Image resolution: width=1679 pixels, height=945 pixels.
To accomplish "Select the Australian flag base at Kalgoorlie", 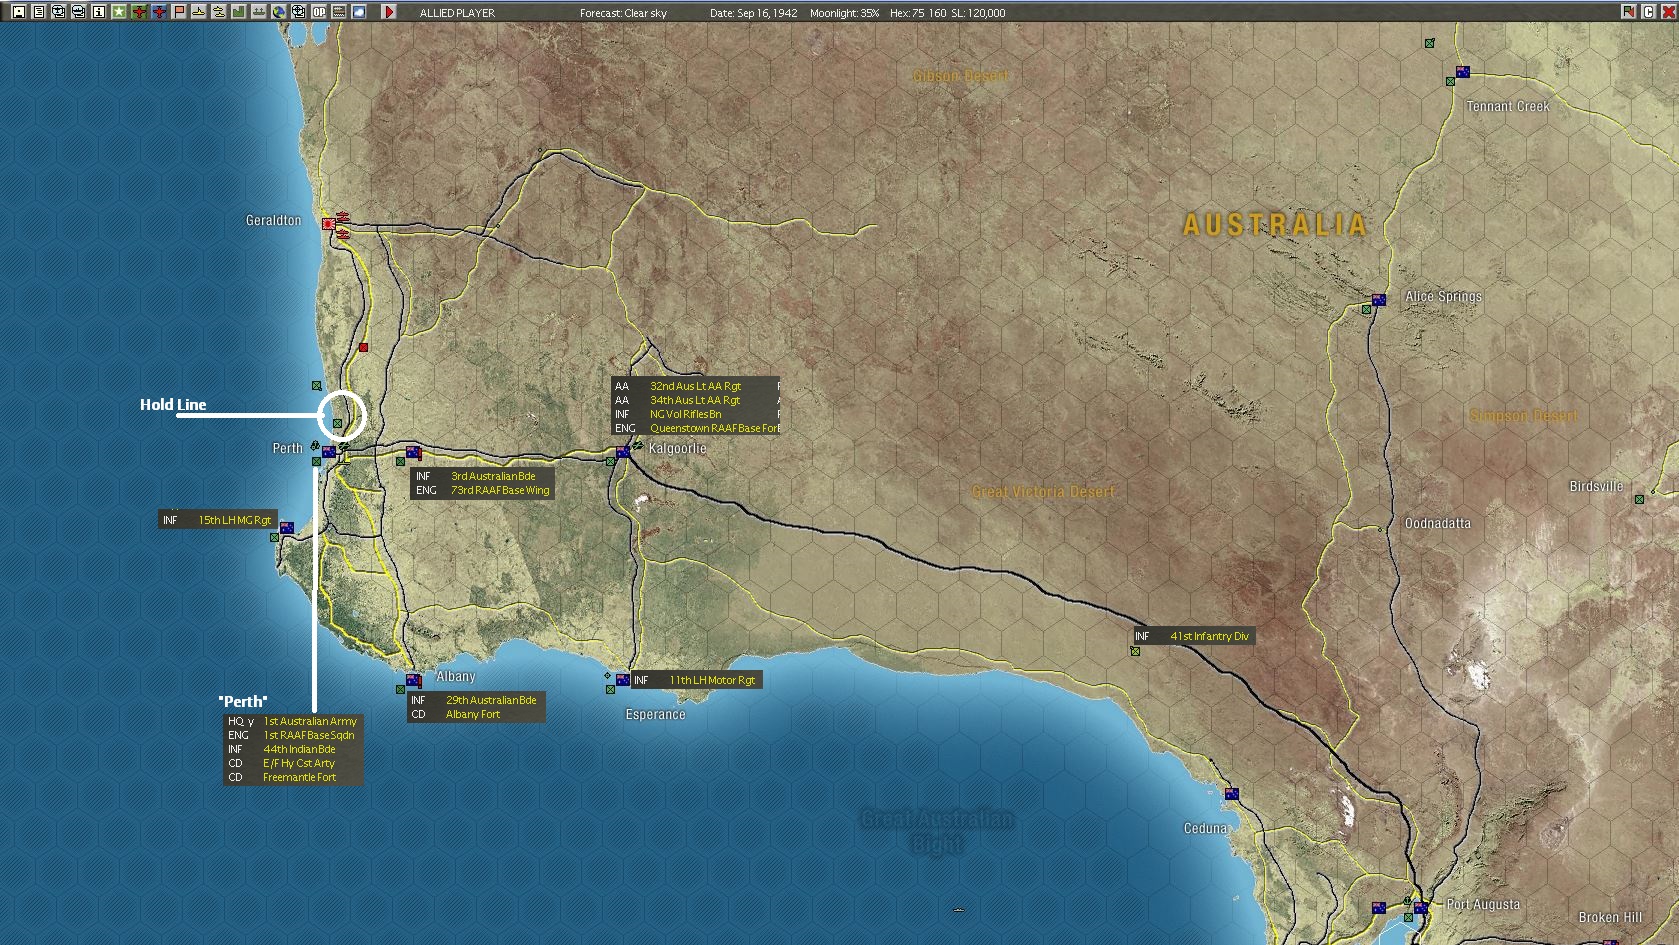I will (623, 452).
